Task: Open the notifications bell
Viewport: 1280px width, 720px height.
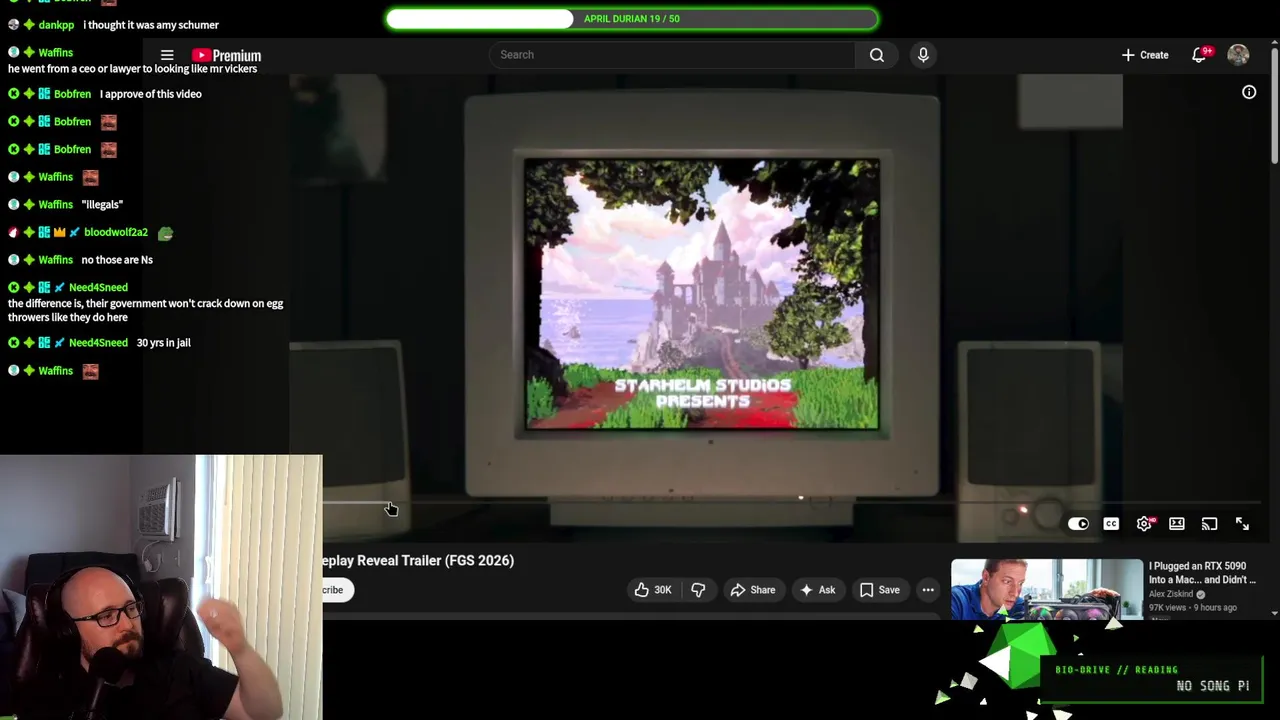Action: point(1199,55)
